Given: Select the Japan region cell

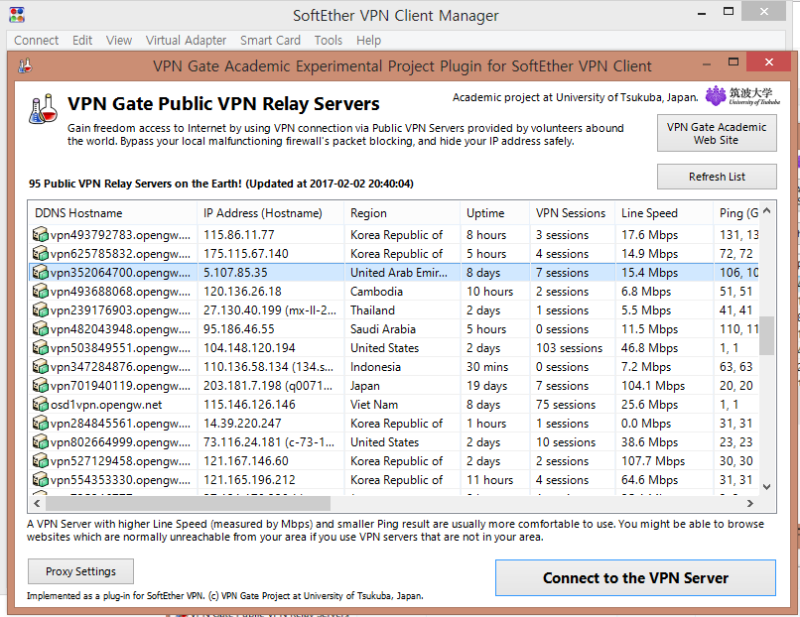Looking at the screenshot, I should [364, 386].
